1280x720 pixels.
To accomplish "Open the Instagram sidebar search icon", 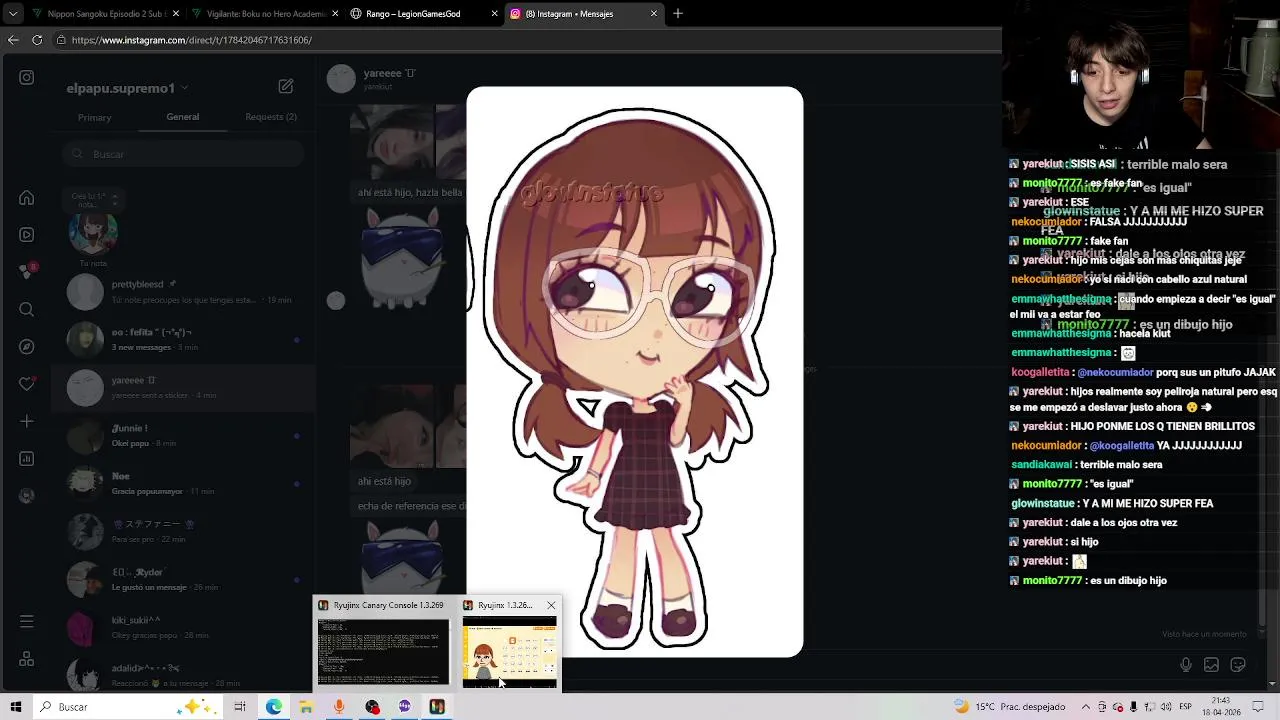I will click(27, 309).
